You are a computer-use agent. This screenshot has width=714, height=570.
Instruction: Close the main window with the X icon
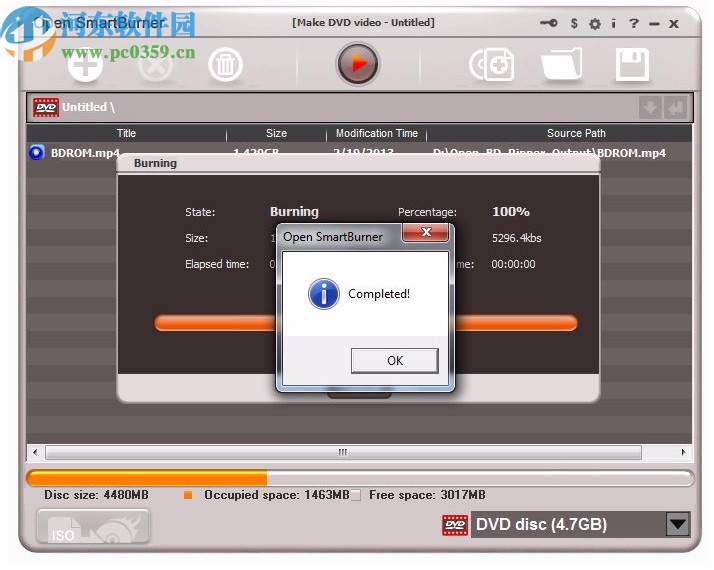coord(674,24)
